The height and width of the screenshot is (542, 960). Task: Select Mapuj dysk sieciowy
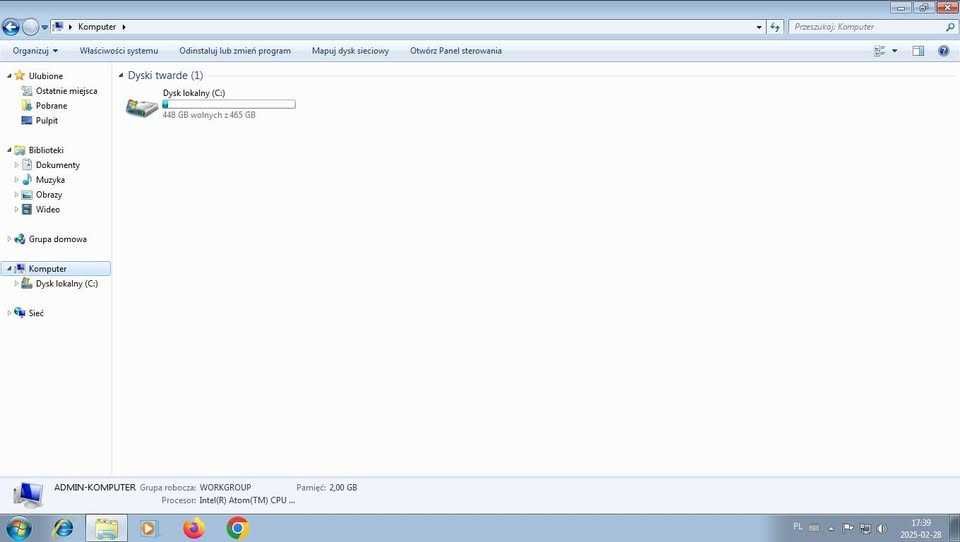(350, 51)
